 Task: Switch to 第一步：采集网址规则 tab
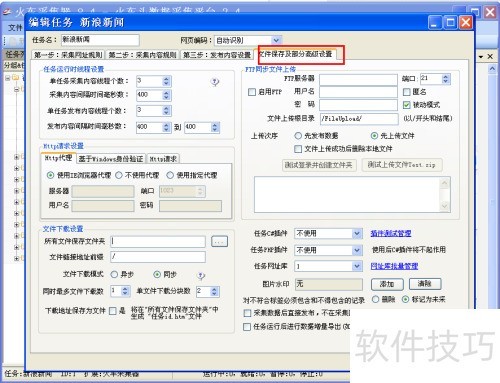pos(68,55)
